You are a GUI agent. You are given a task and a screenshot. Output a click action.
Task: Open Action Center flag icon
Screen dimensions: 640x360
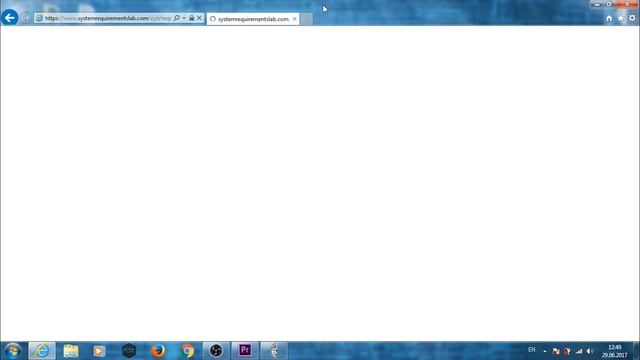(x=556, y=351)
